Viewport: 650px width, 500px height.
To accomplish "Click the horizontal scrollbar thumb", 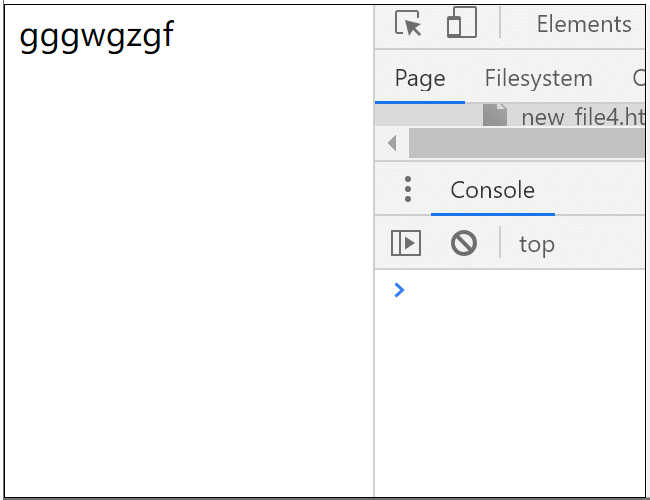I will [x=527, y=143].
